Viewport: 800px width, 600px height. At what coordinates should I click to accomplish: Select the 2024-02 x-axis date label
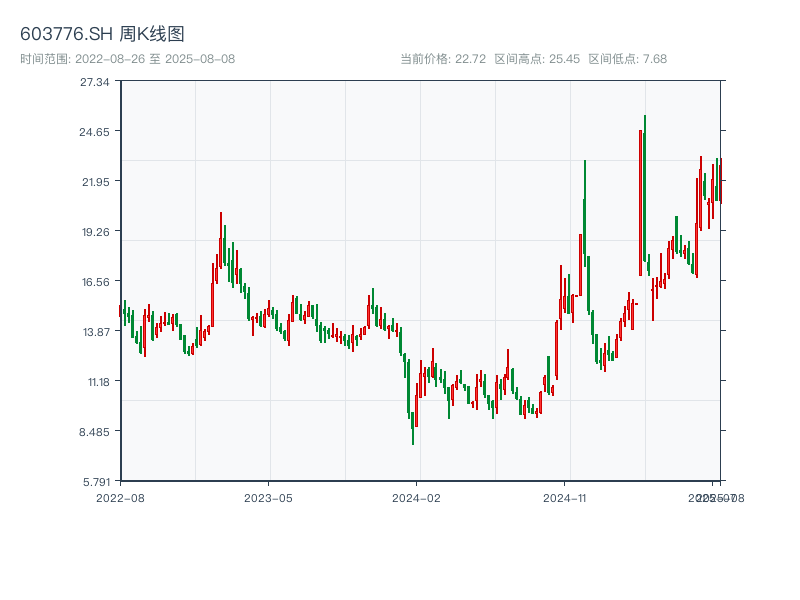[417, 497]
